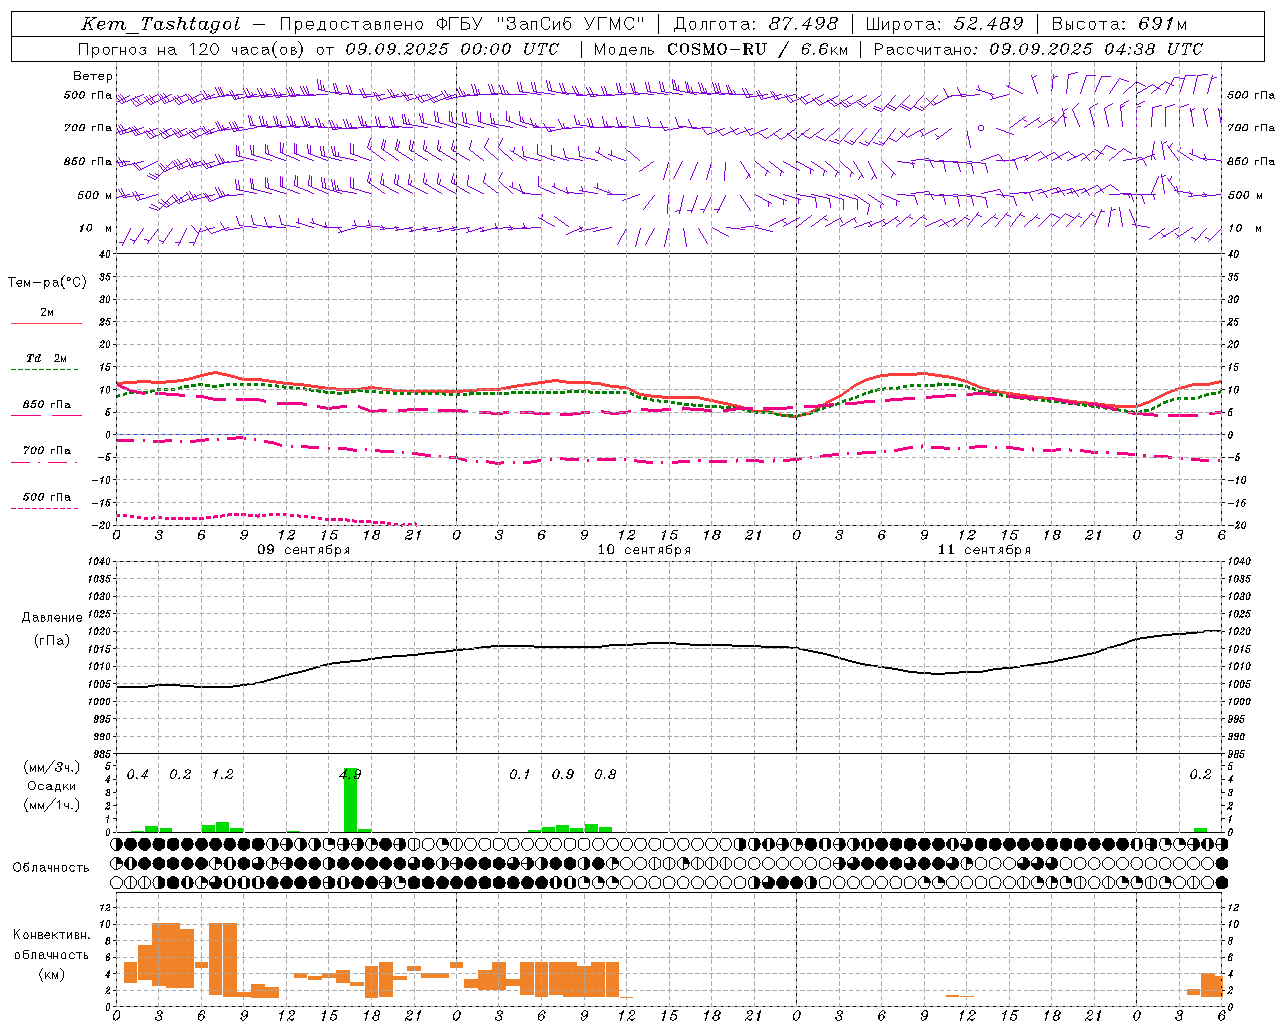Viewport: 1280px width, 1024px height.
Task: Click the 0.8 precipitation value
Action: 605,774
